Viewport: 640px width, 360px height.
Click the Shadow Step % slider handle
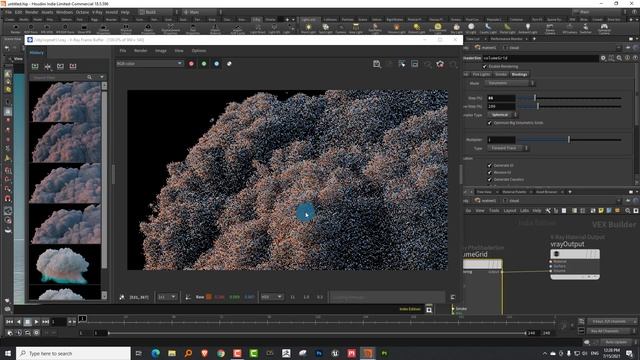(538, 106)
